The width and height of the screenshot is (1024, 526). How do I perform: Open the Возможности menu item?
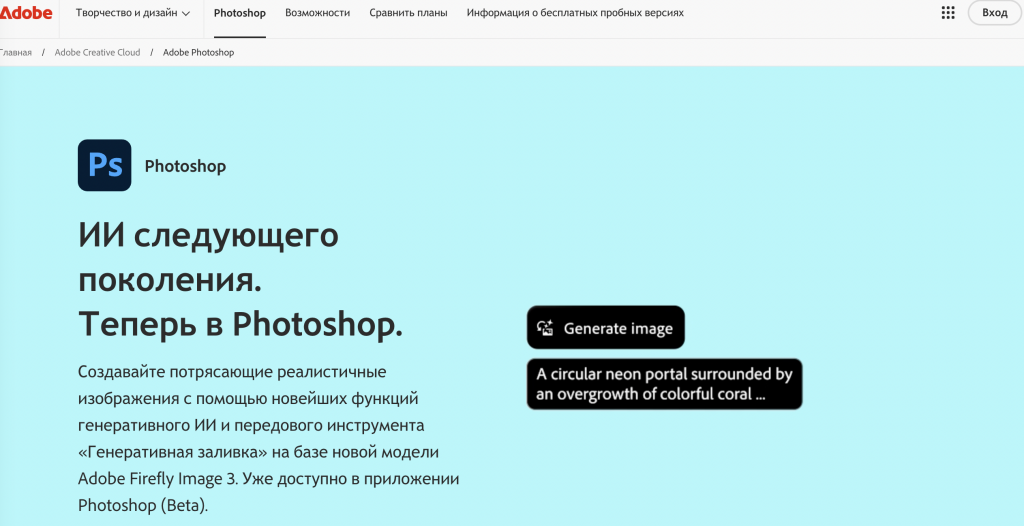(317, 13)
